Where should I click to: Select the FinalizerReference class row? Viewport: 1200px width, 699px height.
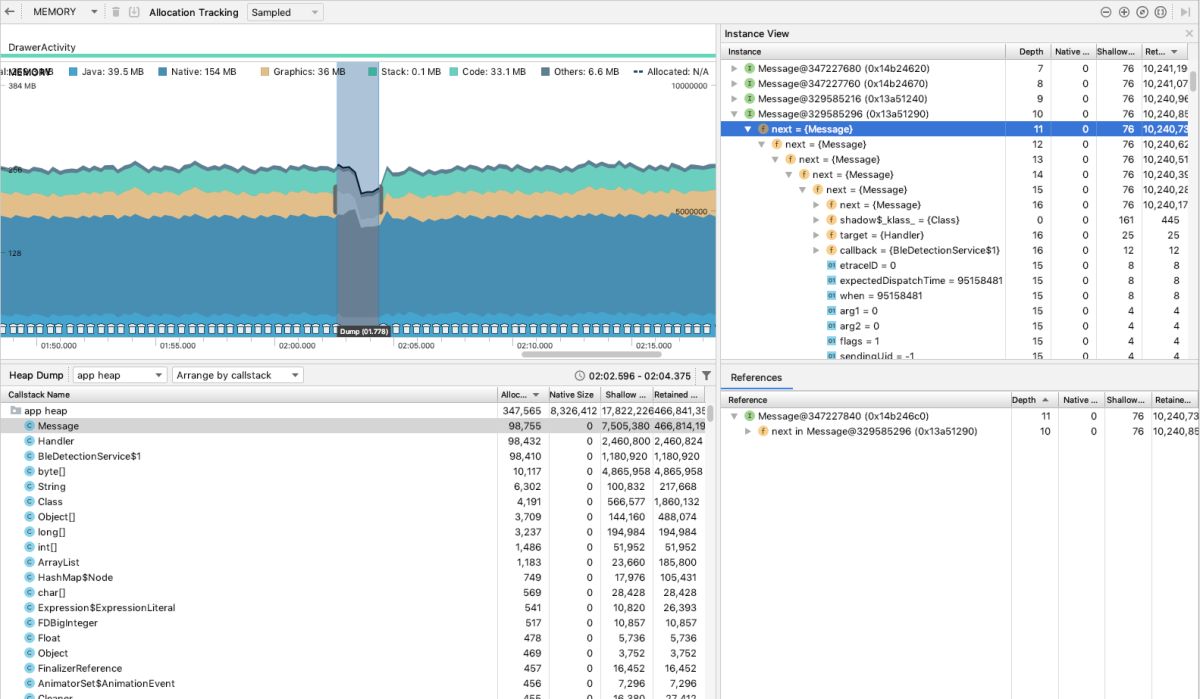(355, 668)
